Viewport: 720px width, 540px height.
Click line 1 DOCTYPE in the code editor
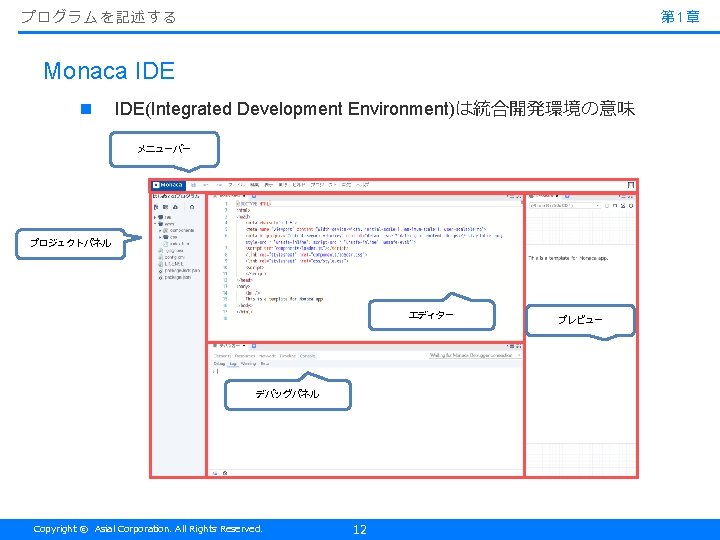click(x=253, y=203)
